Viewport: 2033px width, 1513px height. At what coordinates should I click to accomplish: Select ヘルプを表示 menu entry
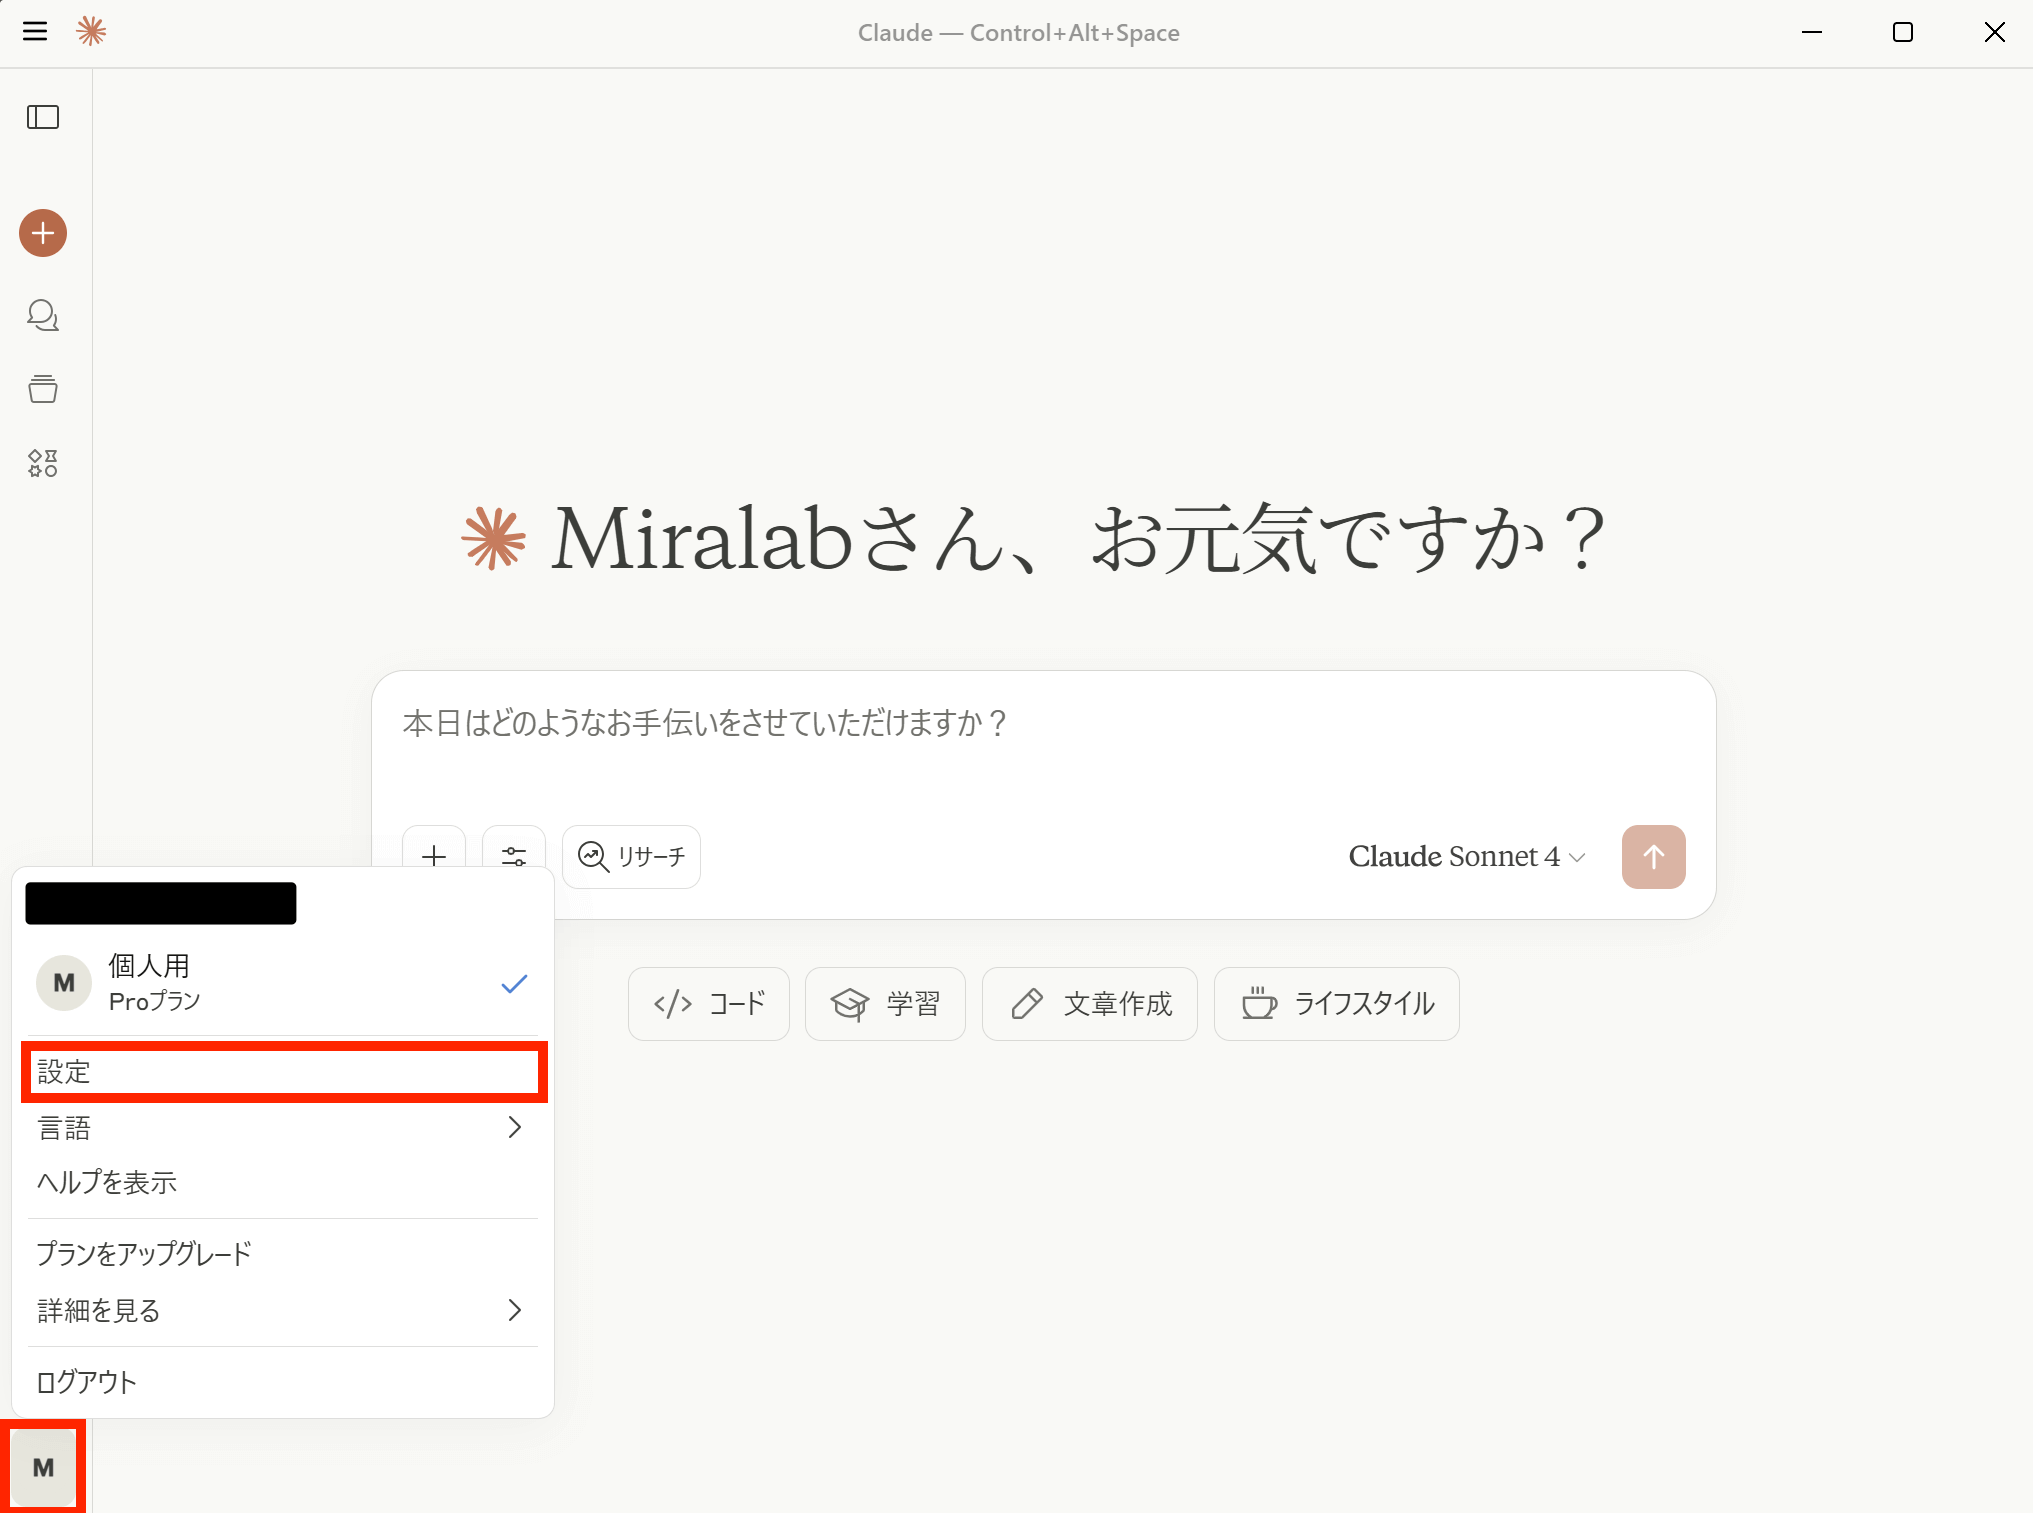click(107, 1183)
